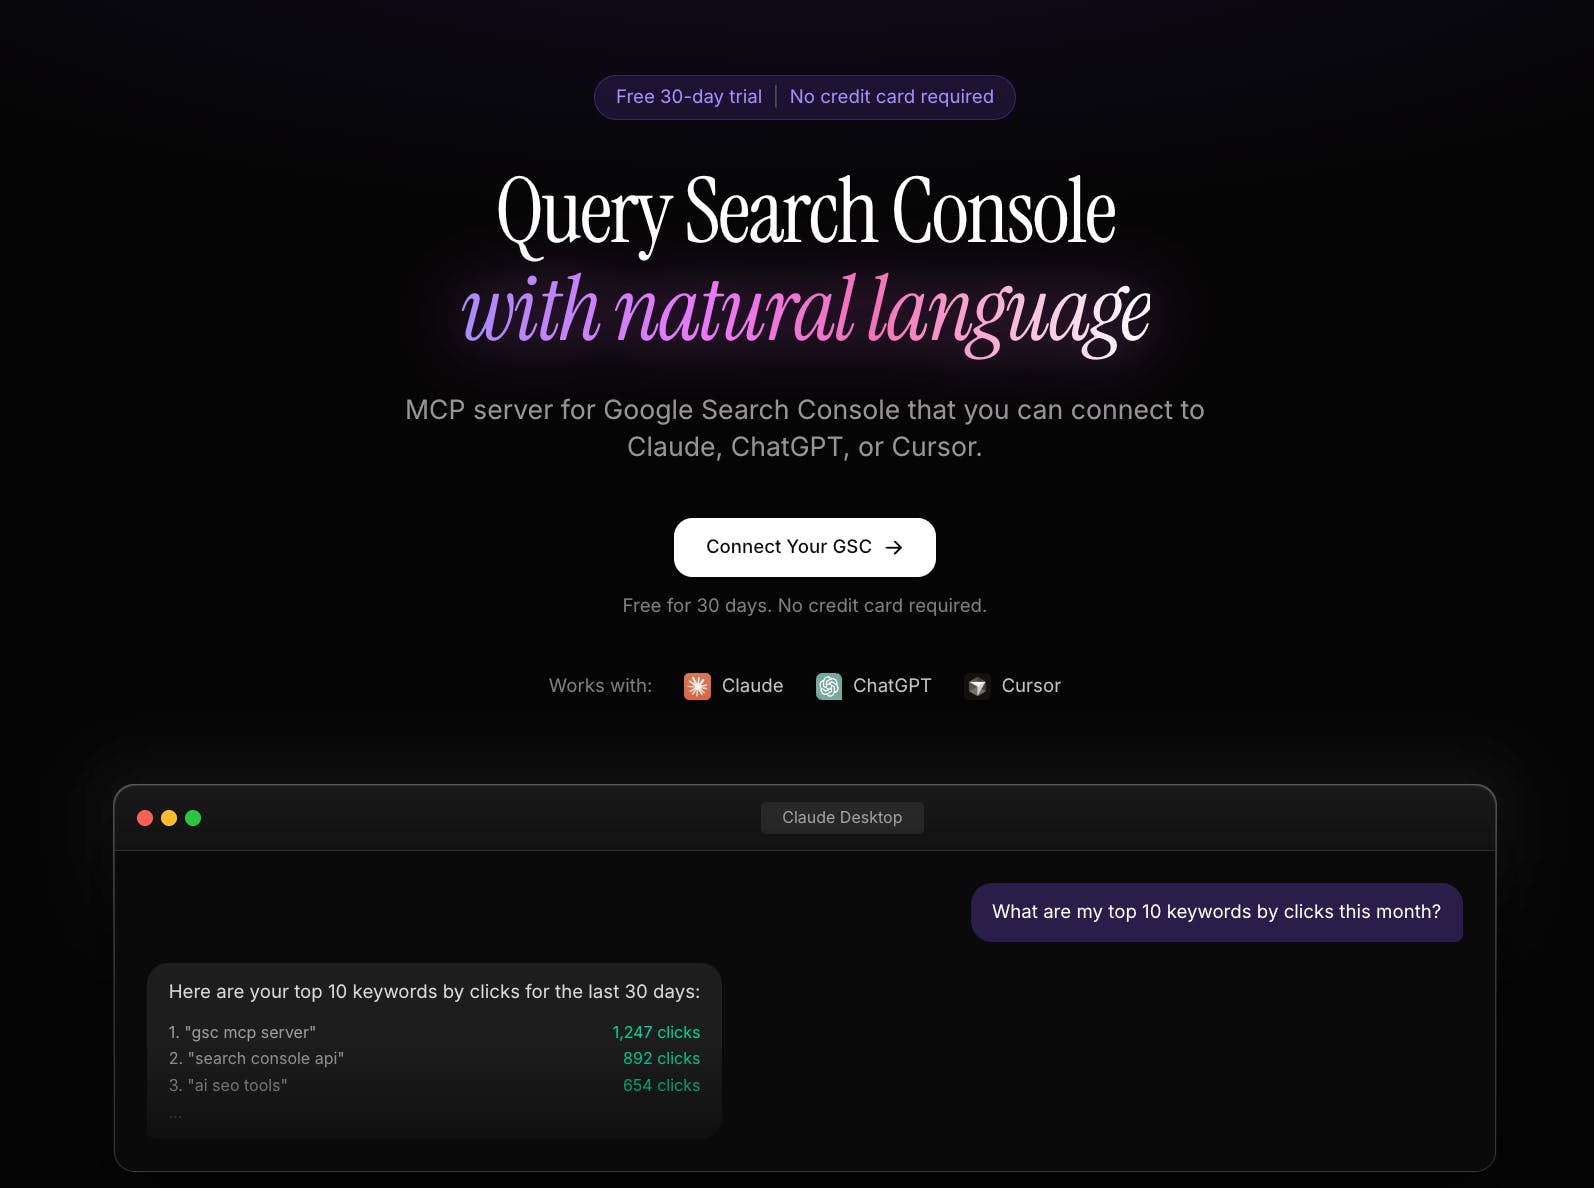Click the Claude logo icon
Image resolution: width=1594 pixels, height=1188 pixels.
tap(697, 686)
